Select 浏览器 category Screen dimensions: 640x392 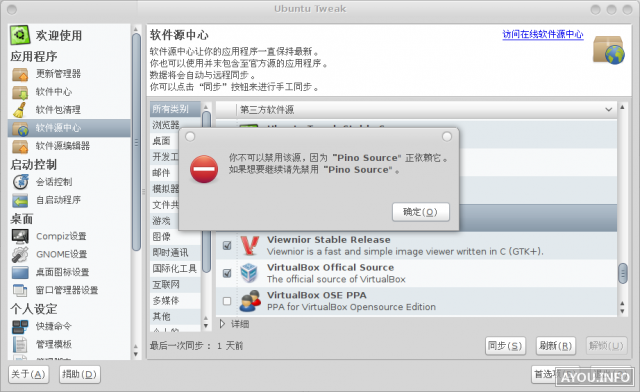(x=176, y=125)
